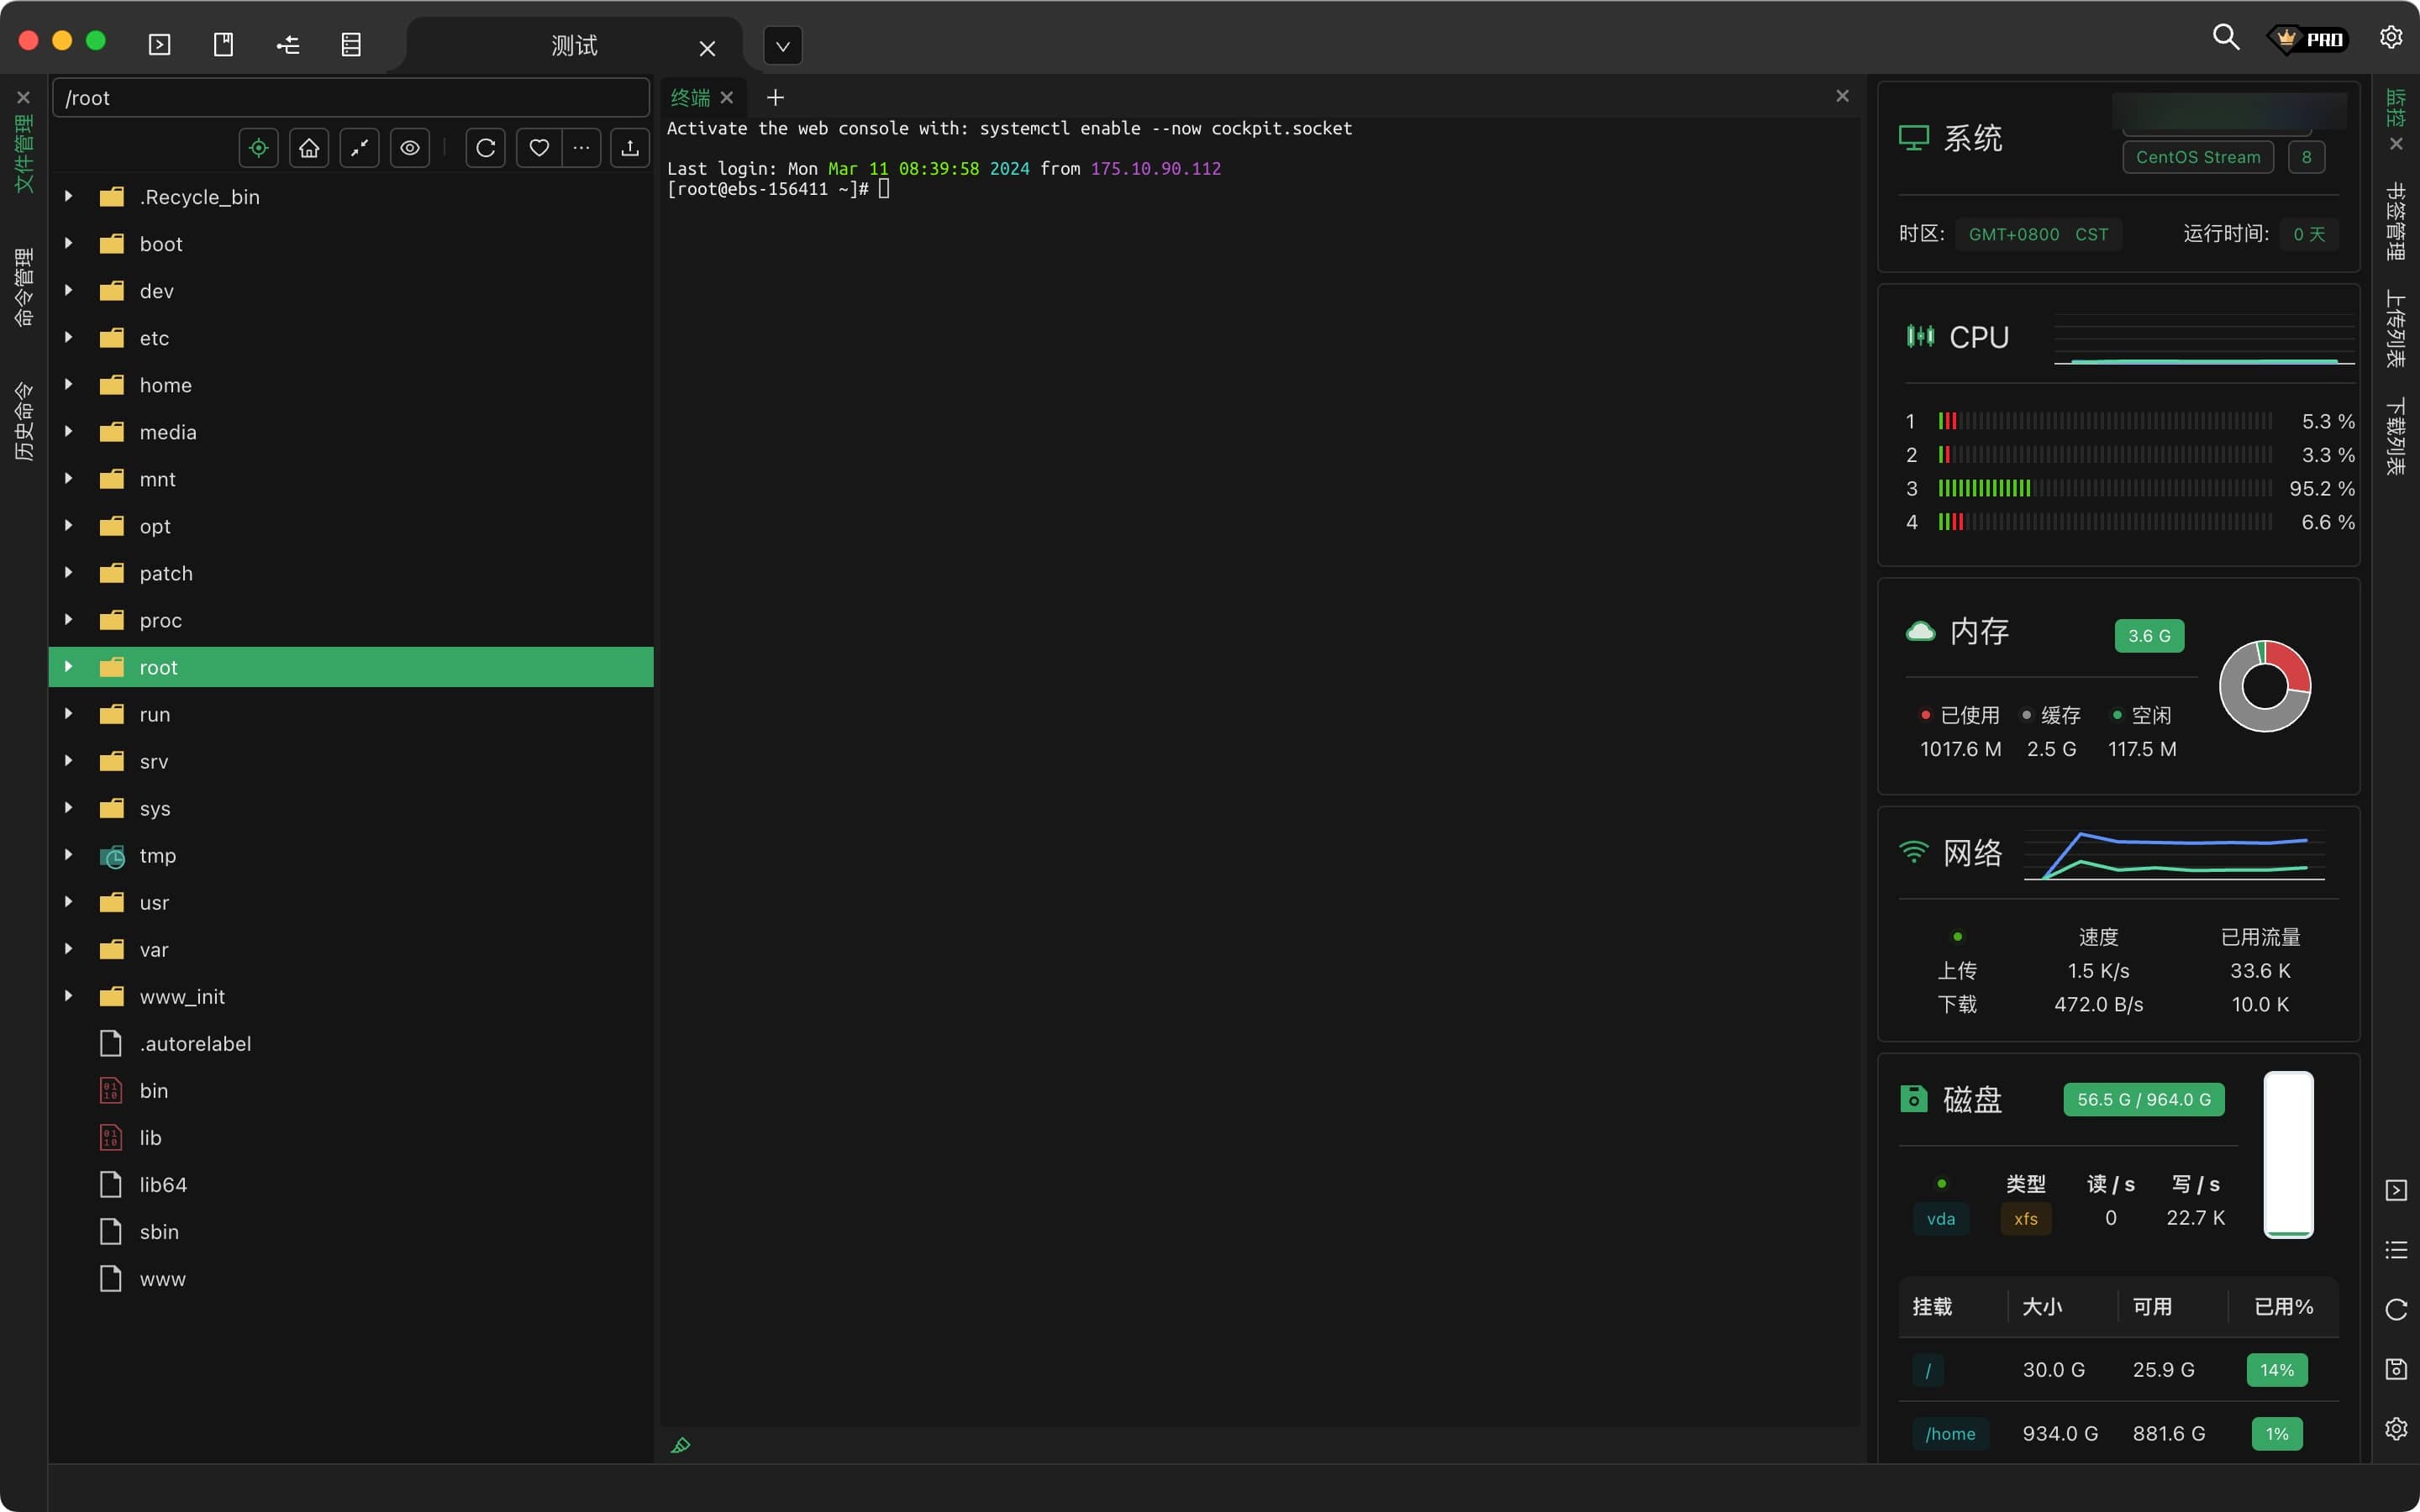Switch to the 测试 session tab
The width and height of the screenshot is (2420, 1512).
click(574, 46)
